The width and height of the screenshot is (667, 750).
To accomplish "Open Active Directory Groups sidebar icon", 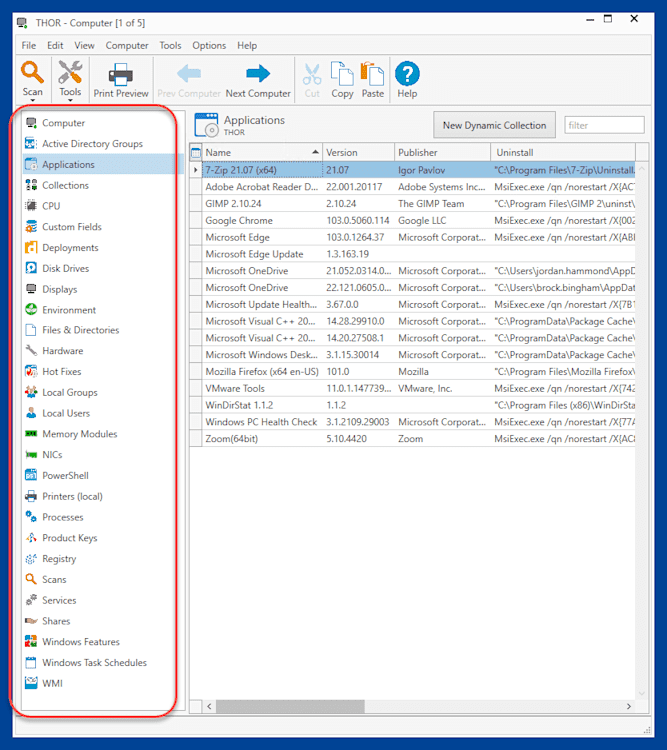I will click(x=31, y=143).
